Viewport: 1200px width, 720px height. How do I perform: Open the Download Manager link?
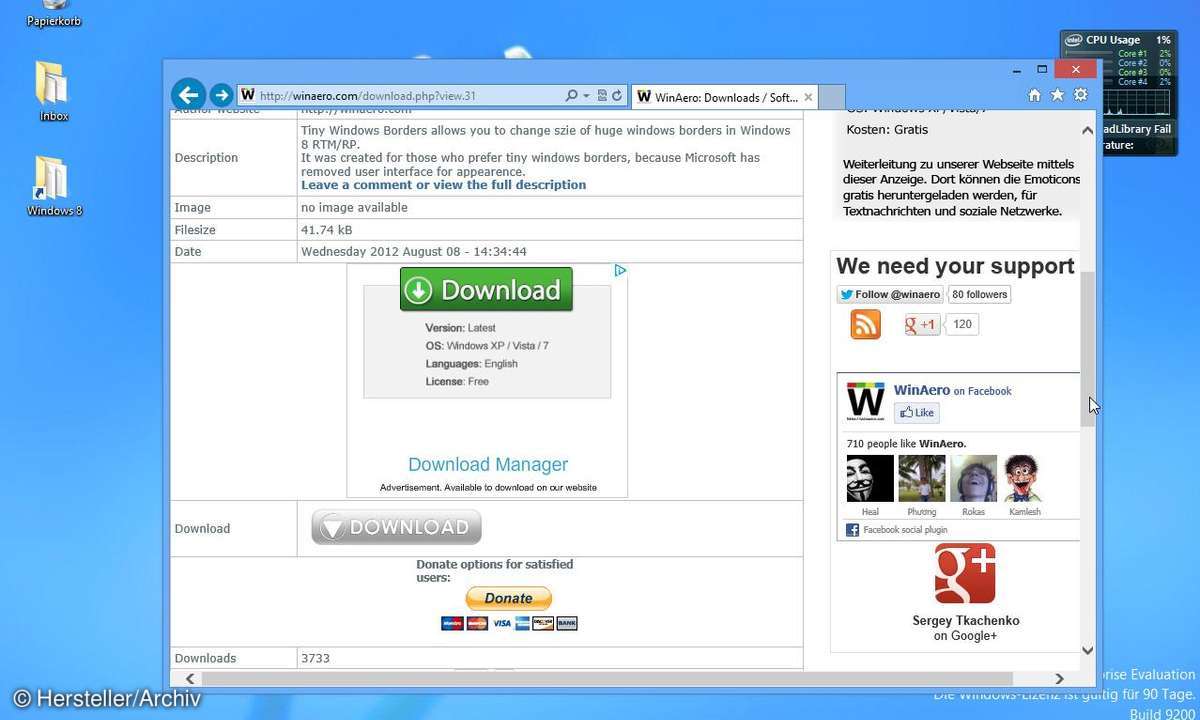(488, 464)
